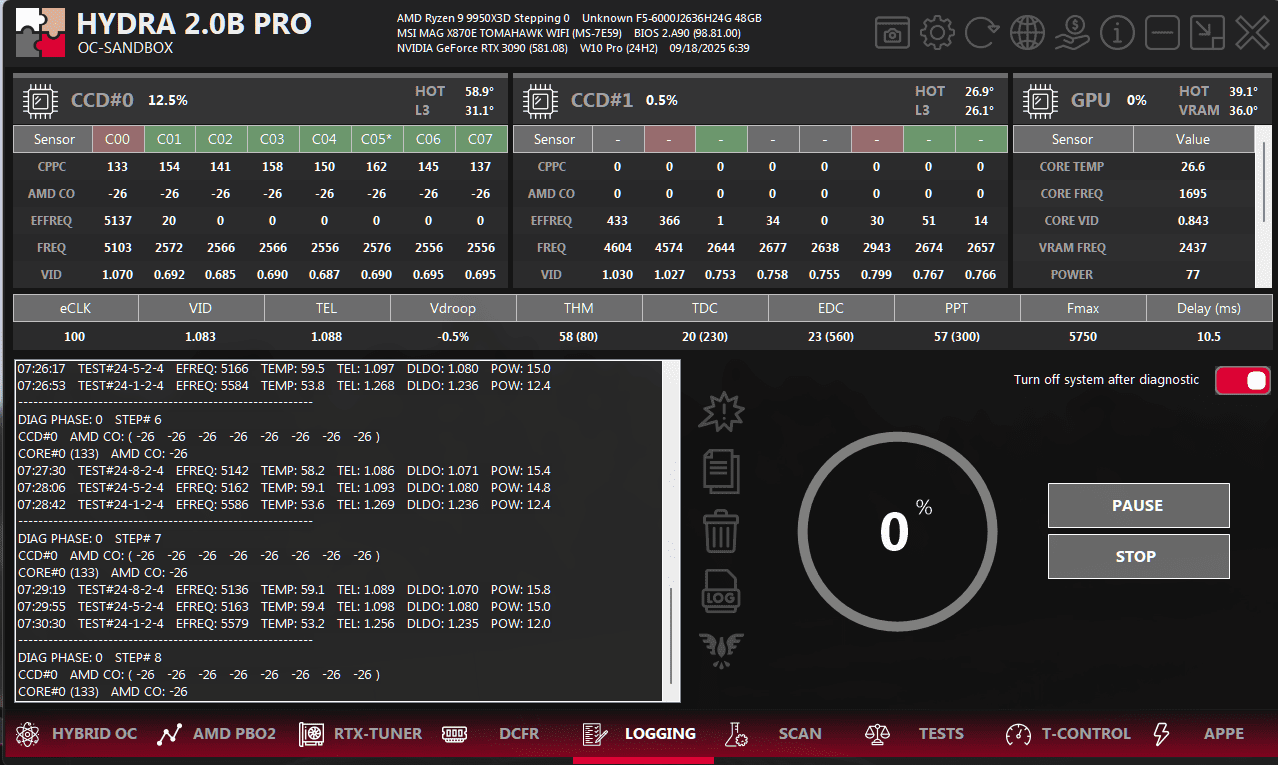Screen dimensions: 1278x765
Task: Click the flask icon of Scan
Action: point(737,734)
